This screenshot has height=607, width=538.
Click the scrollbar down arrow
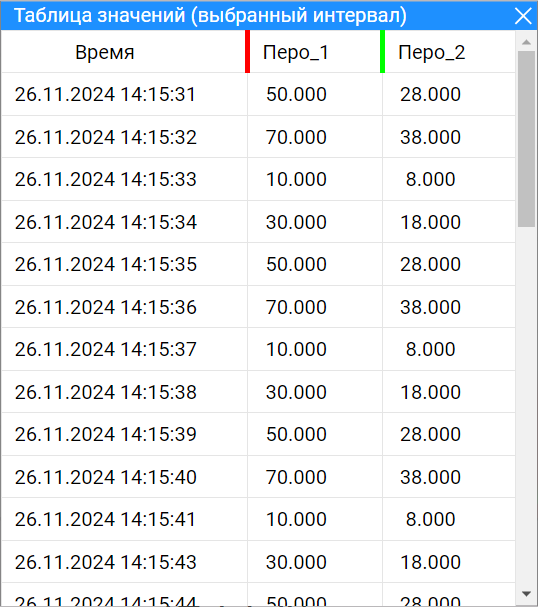(x=526, y=593)
